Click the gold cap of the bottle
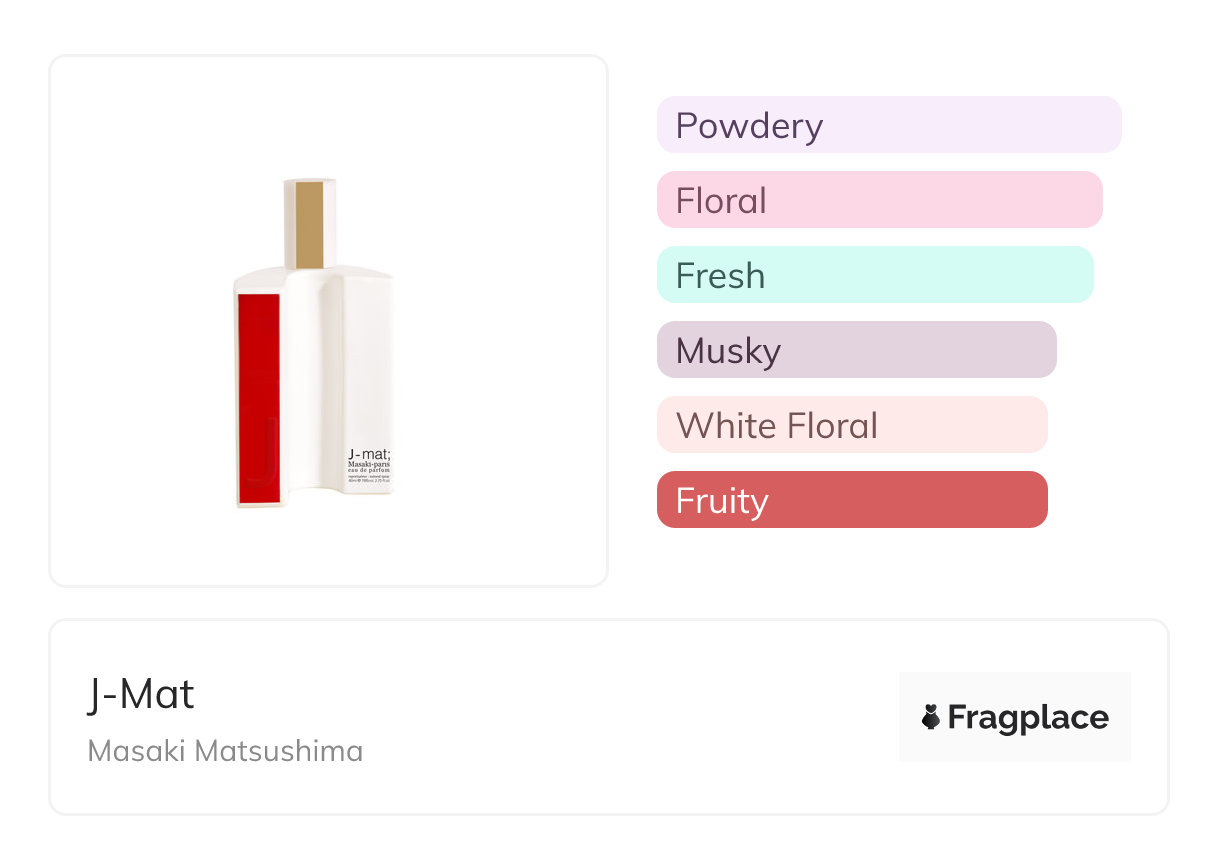 pos(310,225)
